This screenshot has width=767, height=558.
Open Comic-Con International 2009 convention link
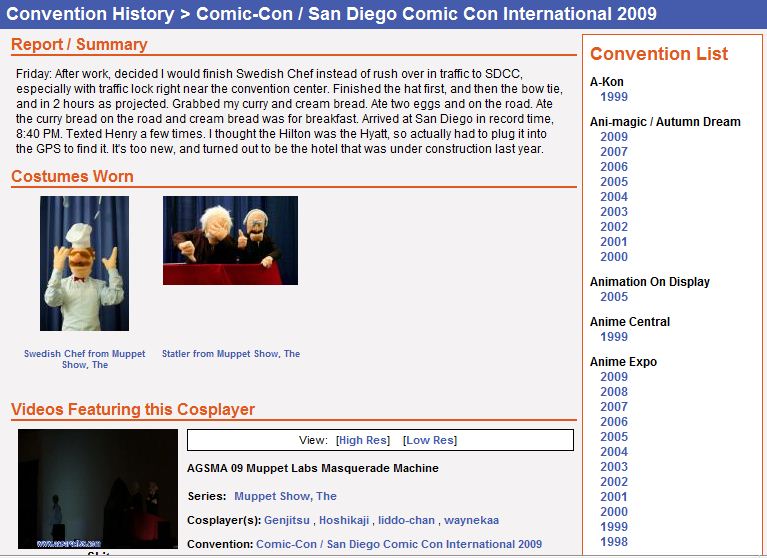399,544
